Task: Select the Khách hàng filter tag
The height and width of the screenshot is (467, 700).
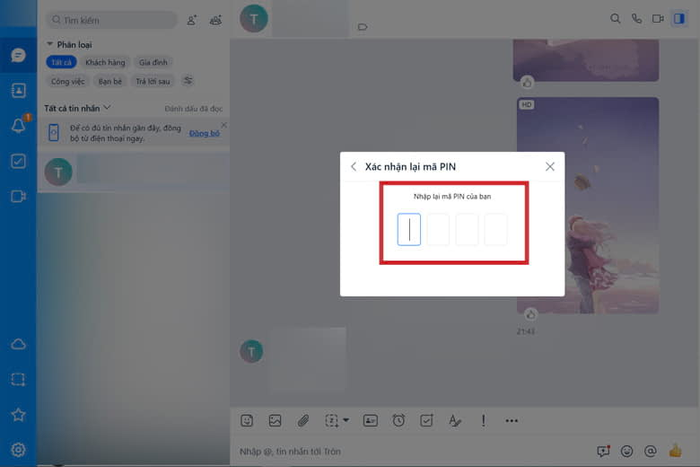Action: pos(105,63)
